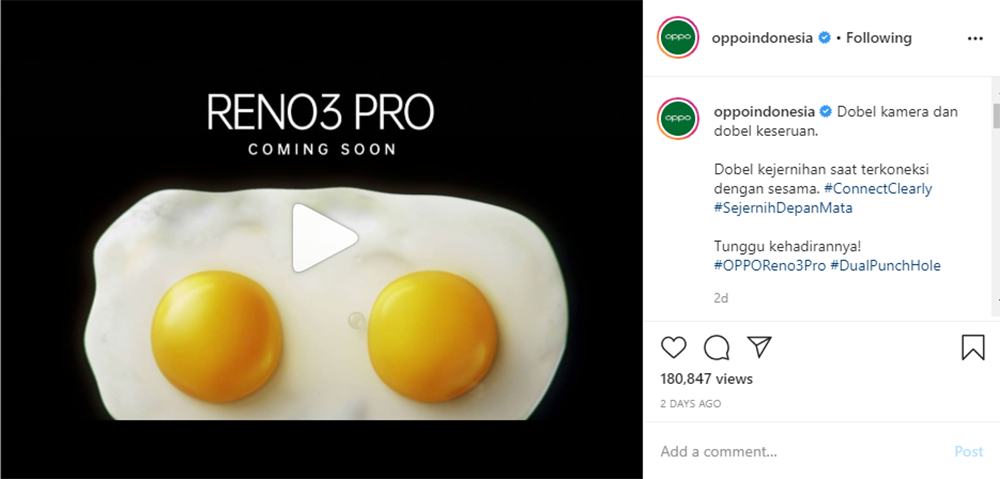Save the post with the bookmark icon

point(972,347)
